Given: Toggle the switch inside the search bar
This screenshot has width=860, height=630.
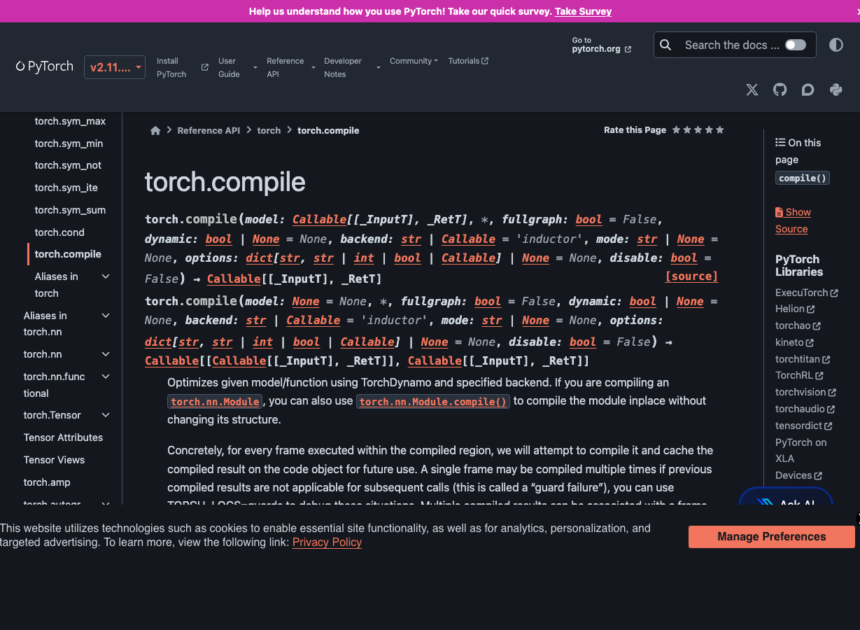Looking at the screenshot, I should pos(795,44).
